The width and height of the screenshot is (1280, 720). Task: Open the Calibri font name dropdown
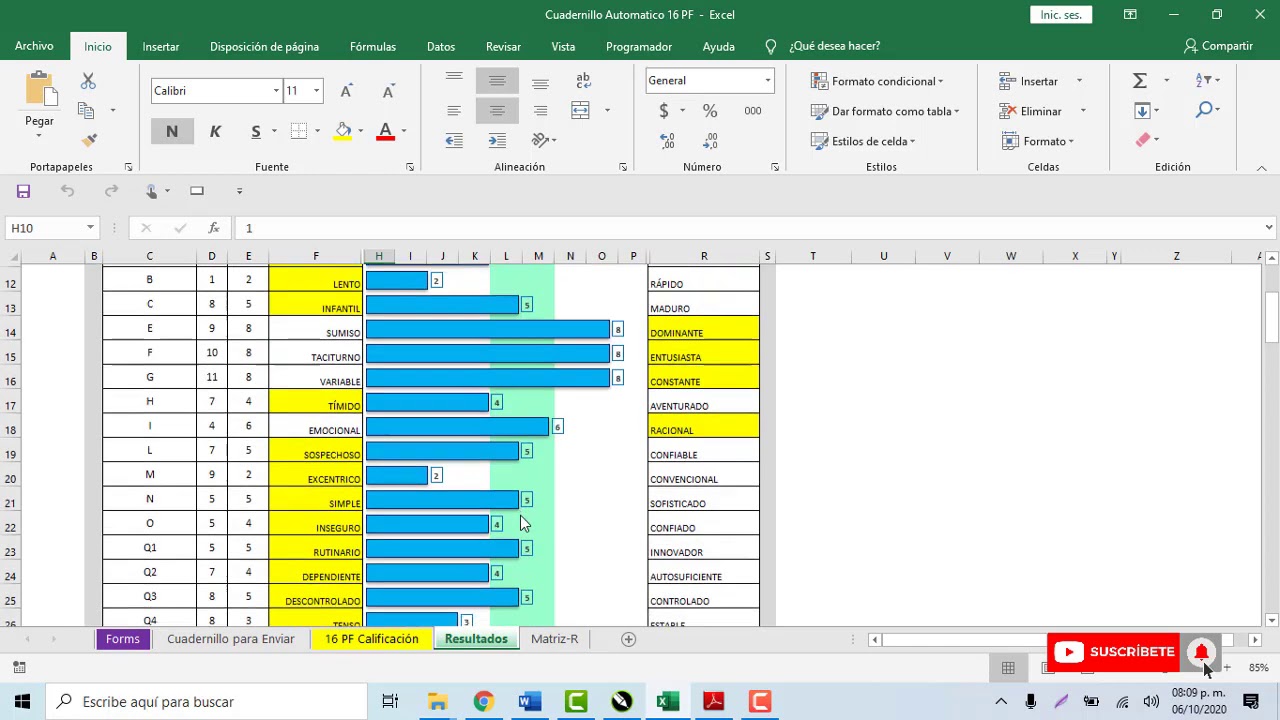click(276, 91)
